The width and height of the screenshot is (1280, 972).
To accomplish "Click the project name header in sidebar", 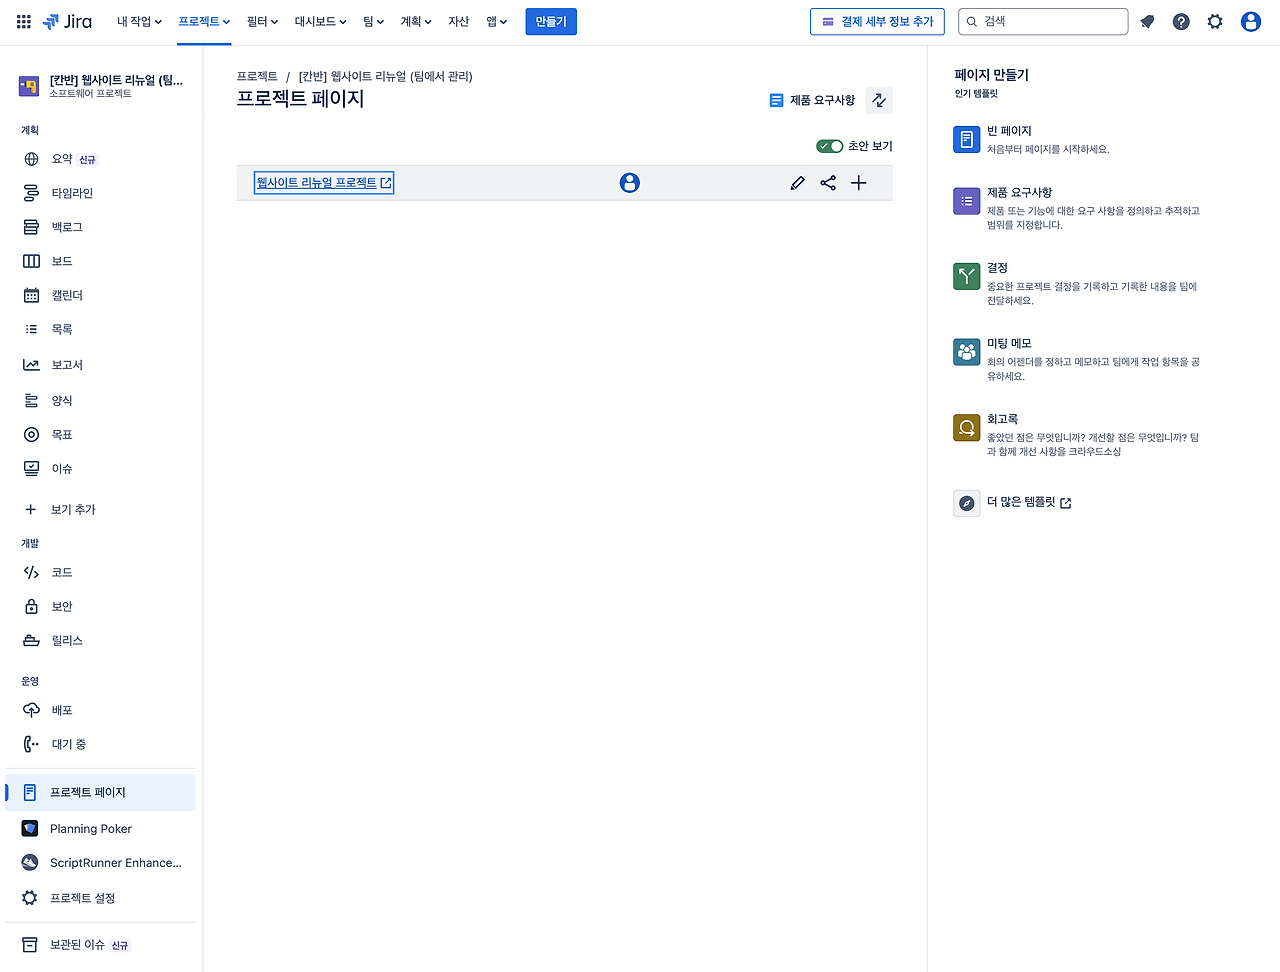I will pos(100,86).
